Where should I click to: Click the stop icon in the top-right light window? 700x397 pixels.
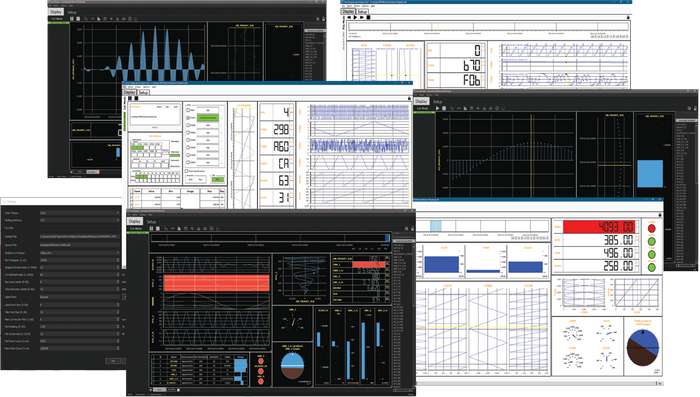tap(368, 17)
